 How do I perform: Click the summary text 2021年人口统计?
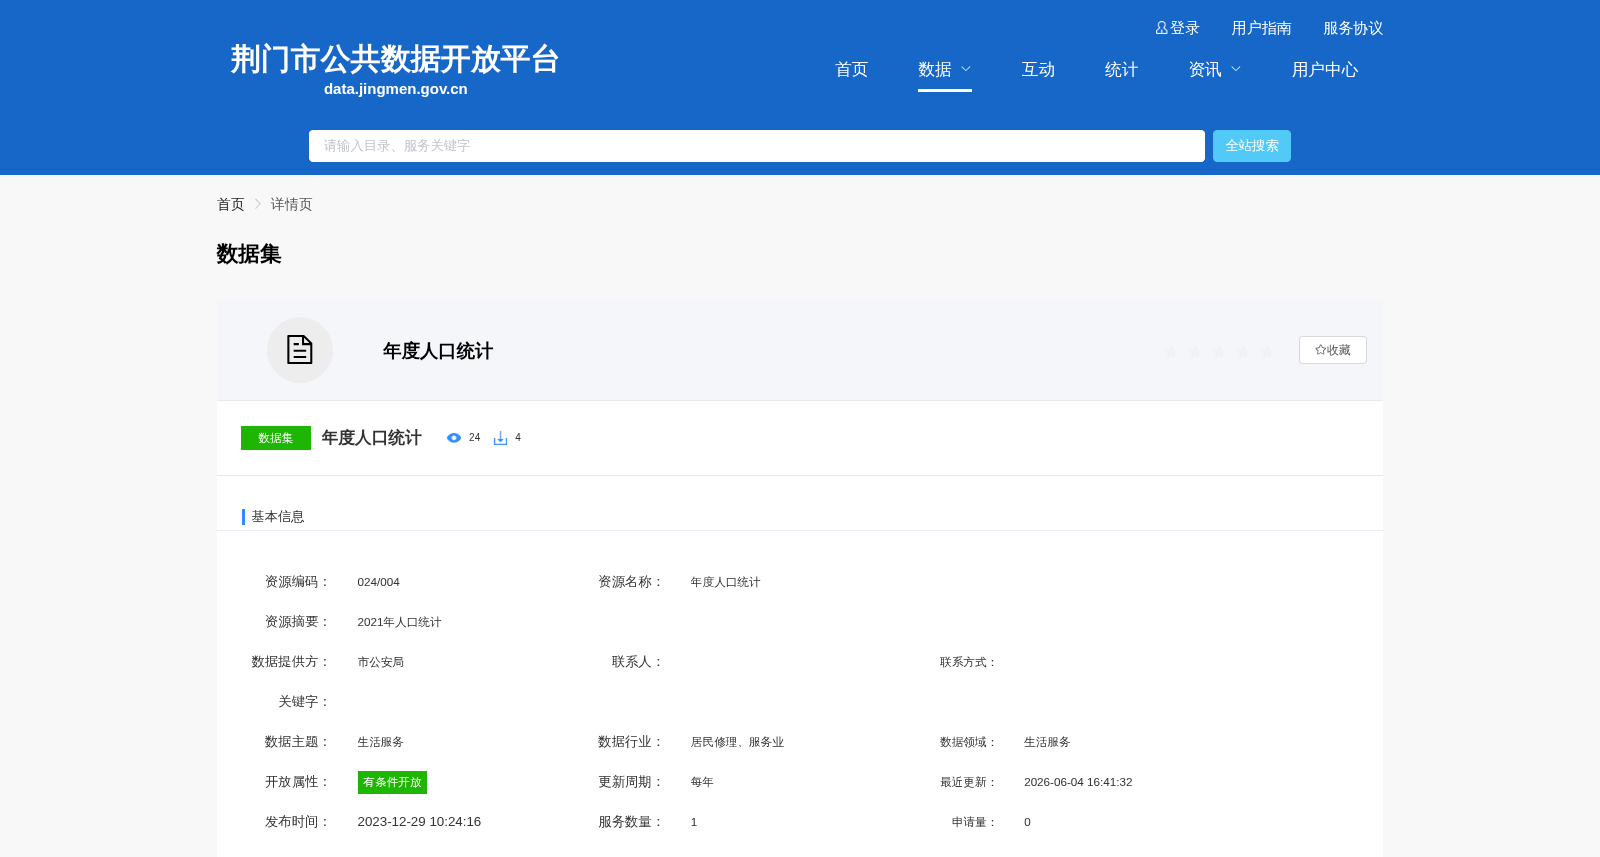[x=399, y=622]
